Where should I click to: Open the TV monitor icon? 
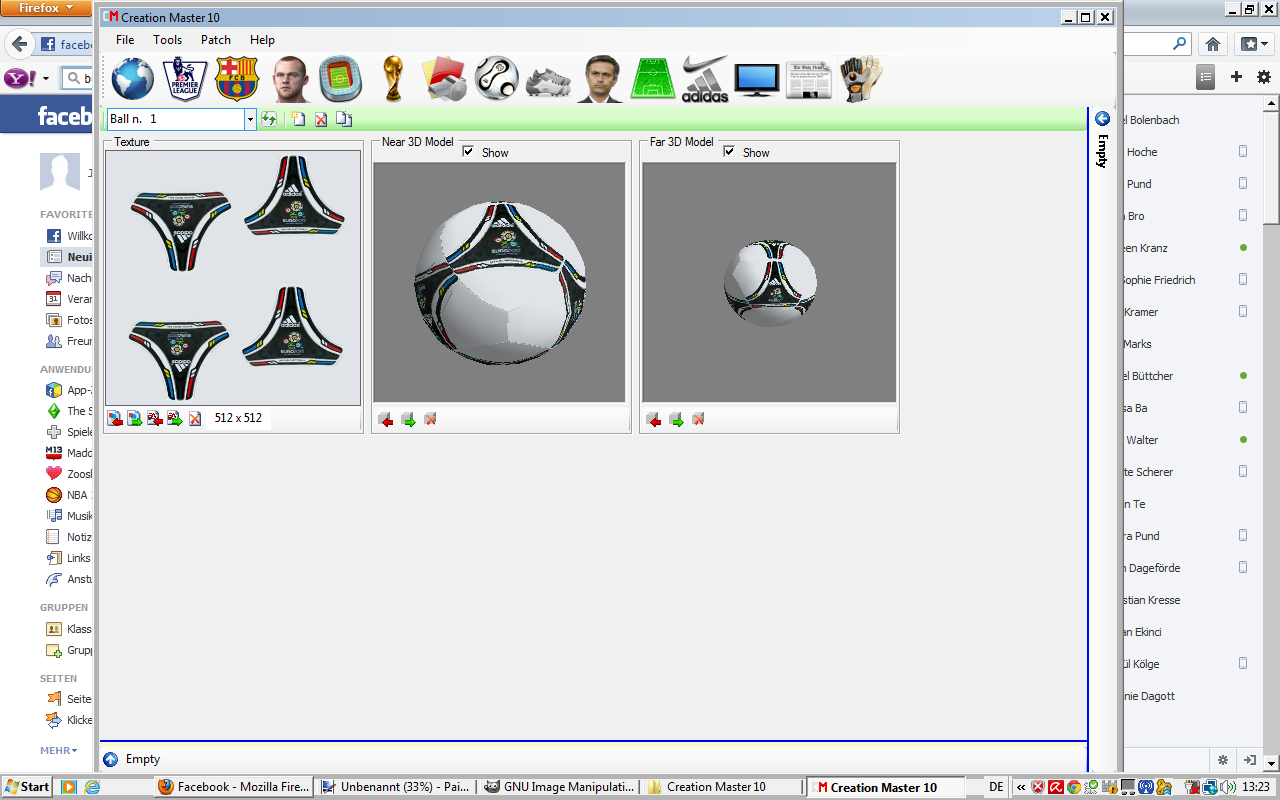pos(757,80)
